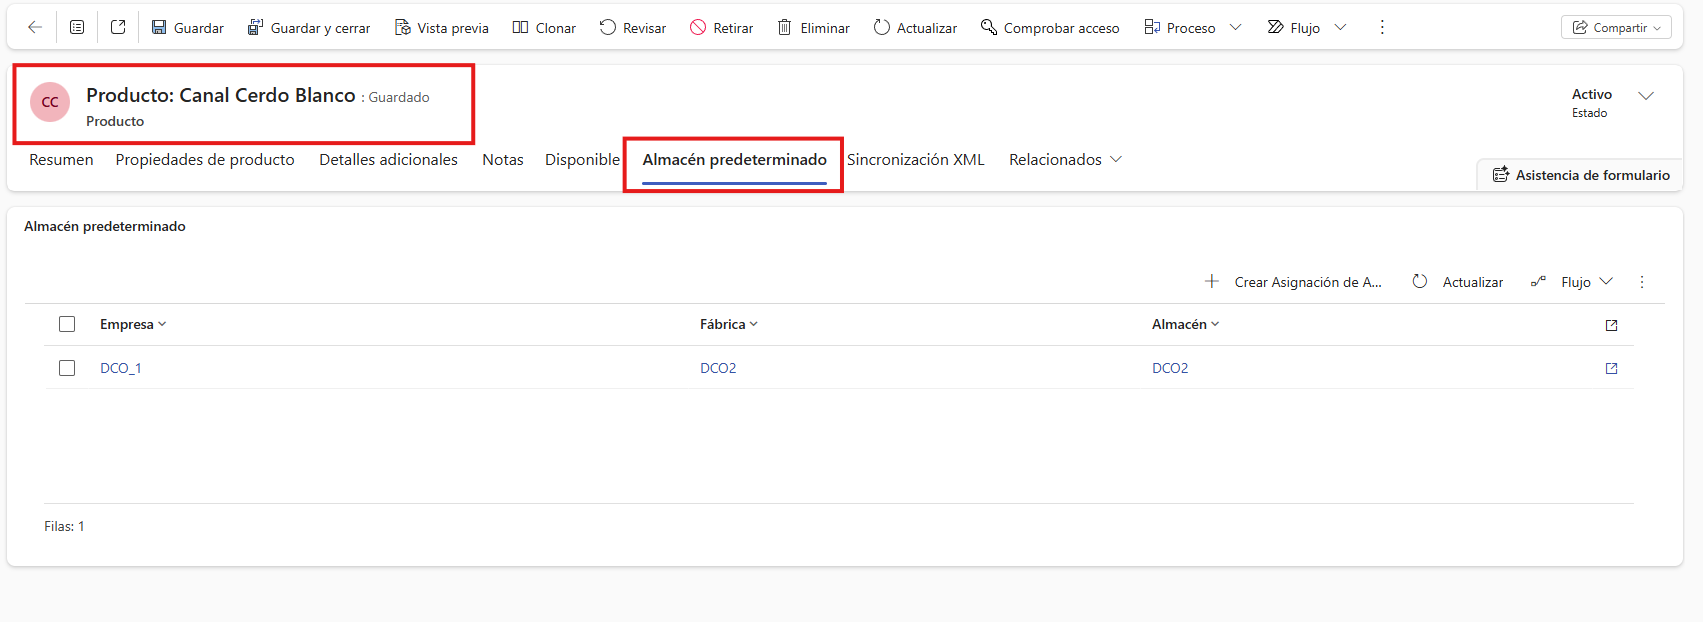Click the Eliminar trash icon
The width and height of the screenshot is (1703, 622).
click(785, 27)
